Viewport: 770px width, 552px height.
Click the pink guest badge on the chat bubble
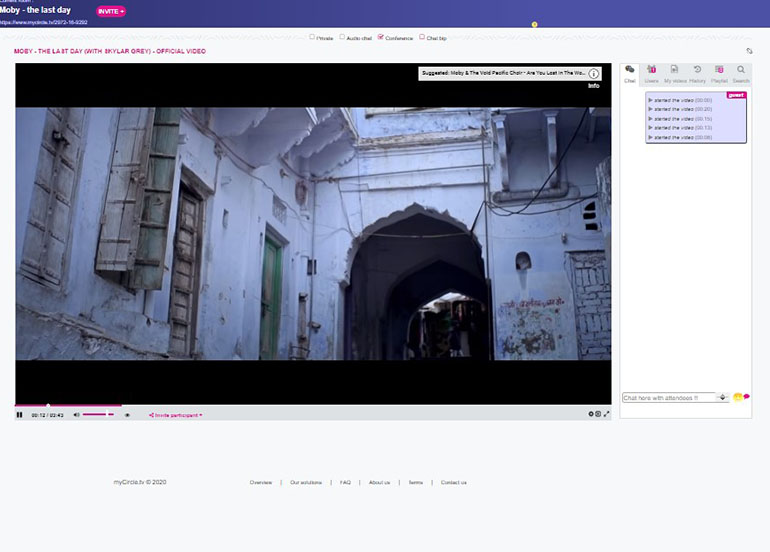[736, 95]
